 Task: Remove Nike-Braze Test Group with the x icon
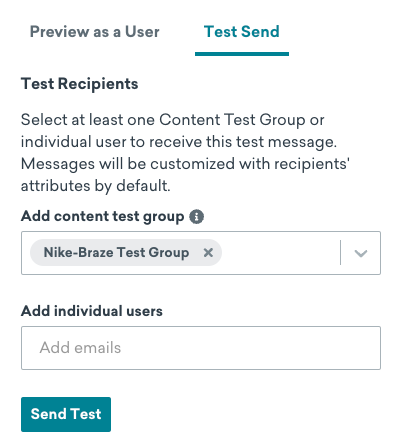[x=208, y=253]
